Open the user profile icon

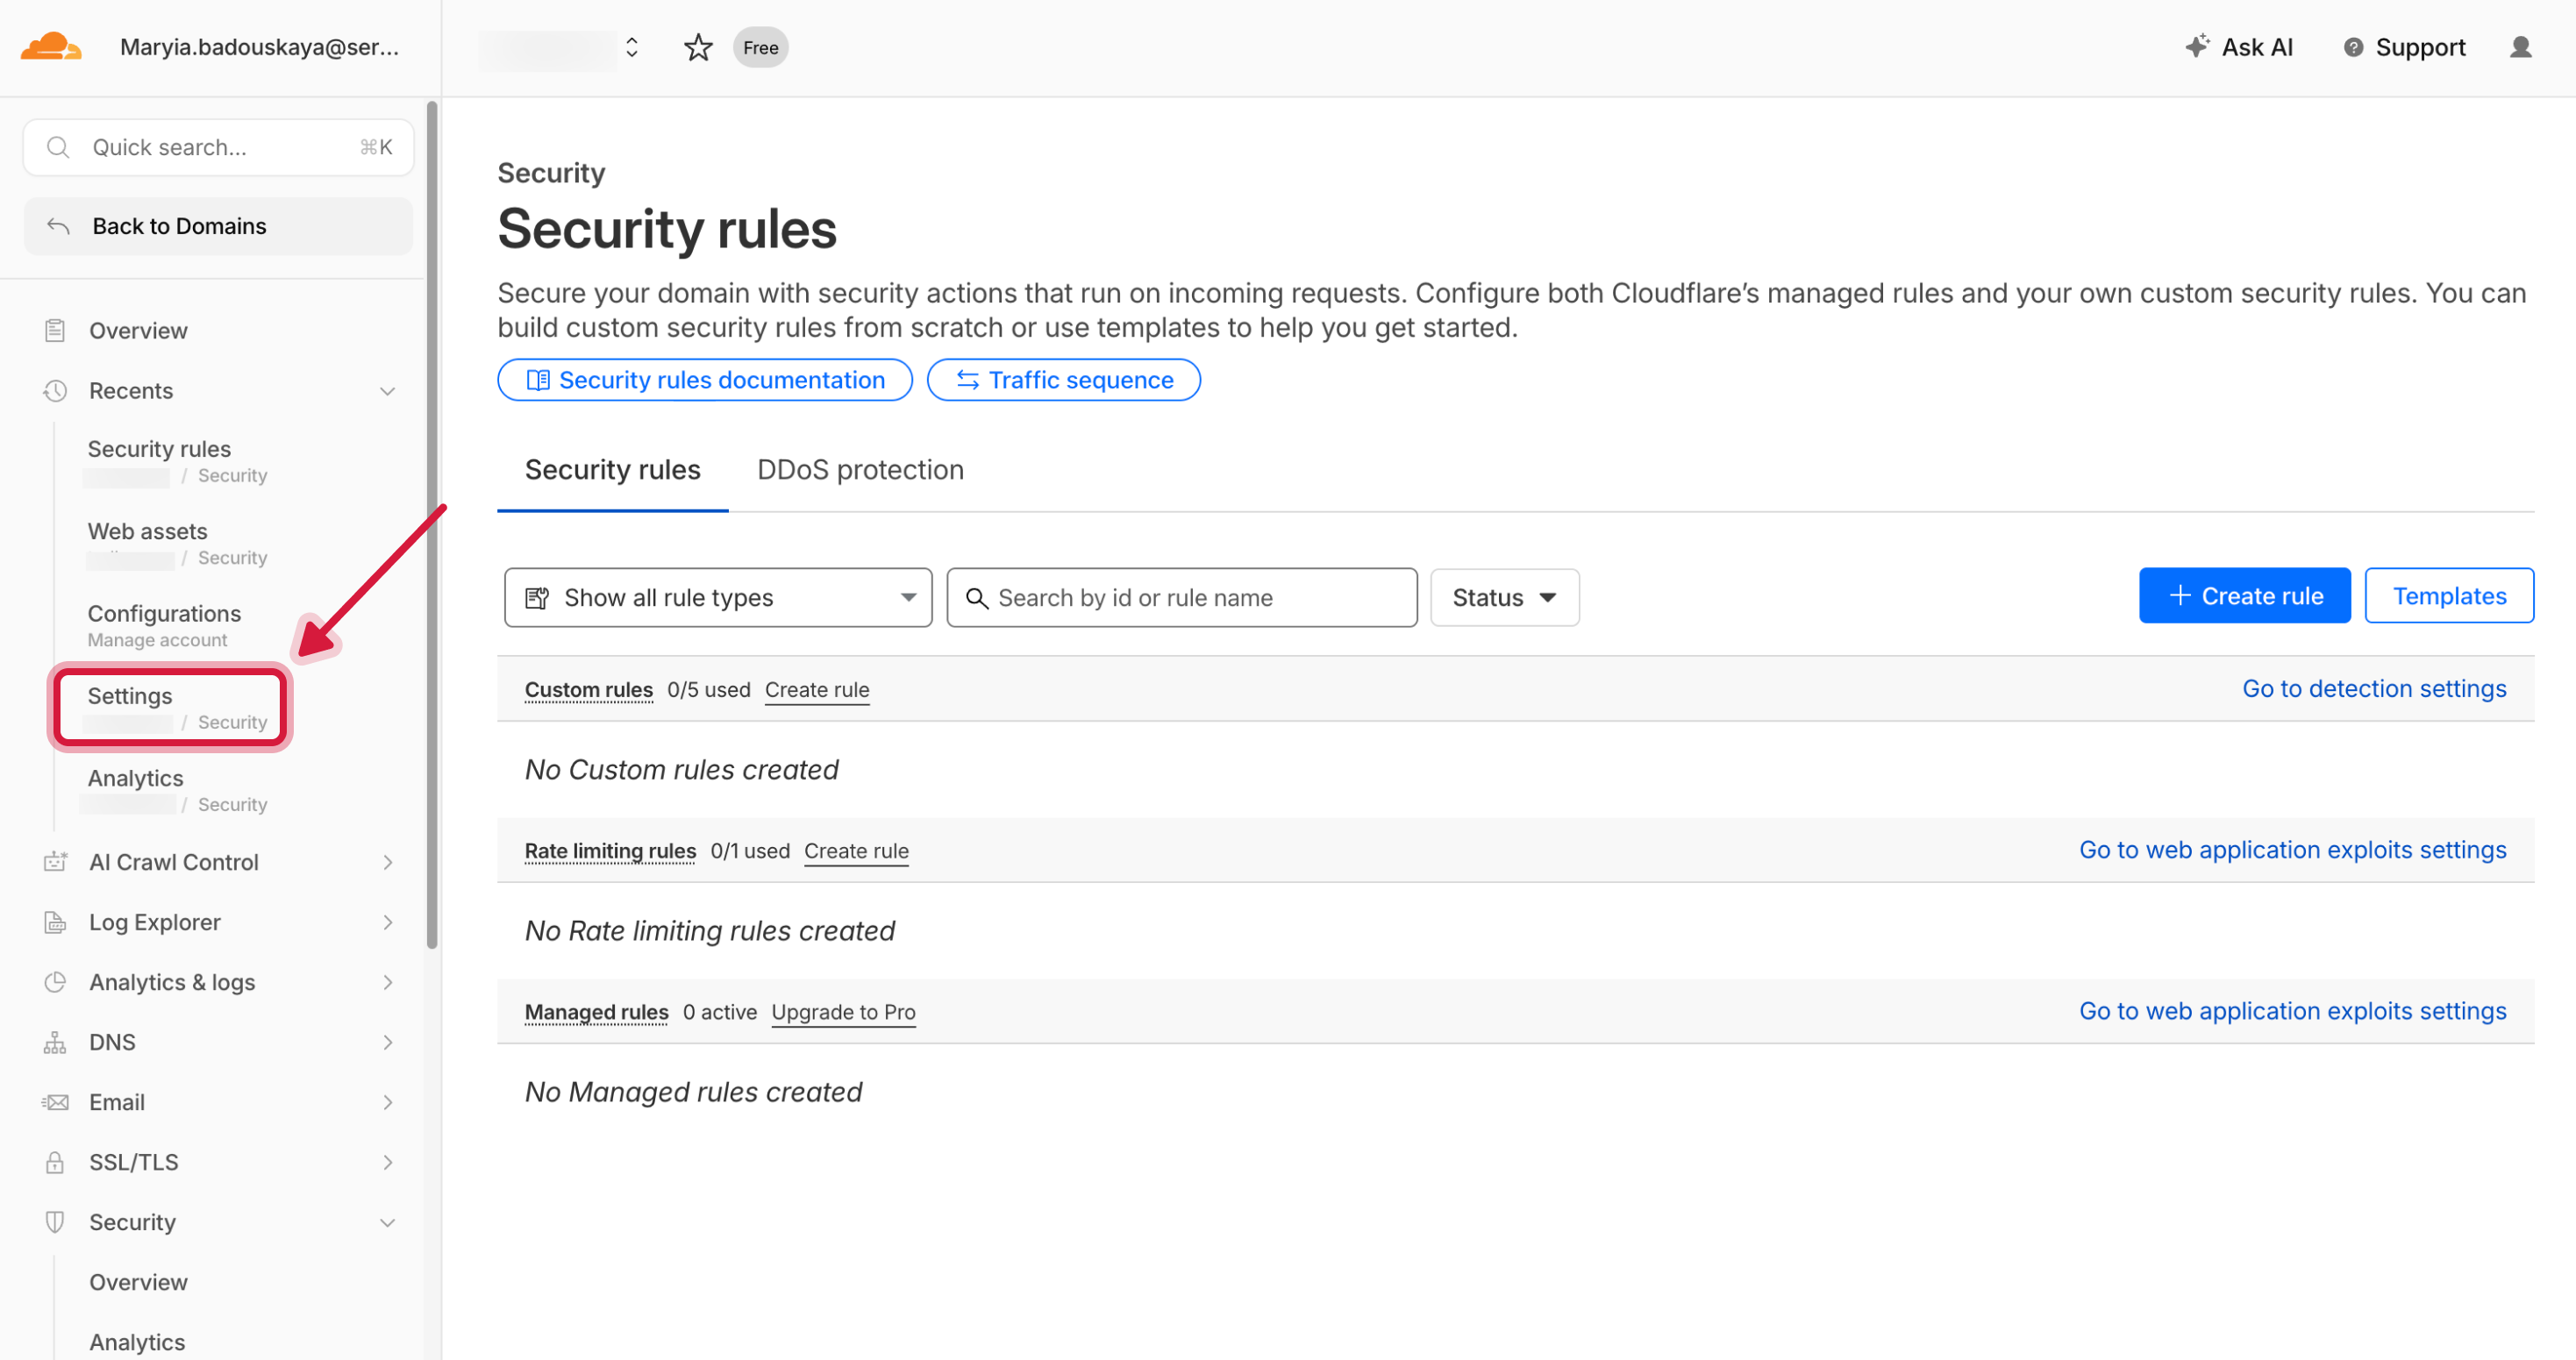point(2520,47)
